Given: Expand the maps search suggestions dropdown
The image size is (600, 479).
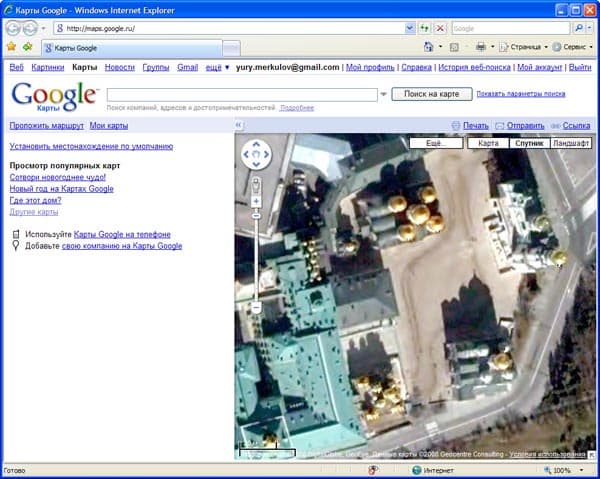Looking at the screenshot, I should (383, 94).
